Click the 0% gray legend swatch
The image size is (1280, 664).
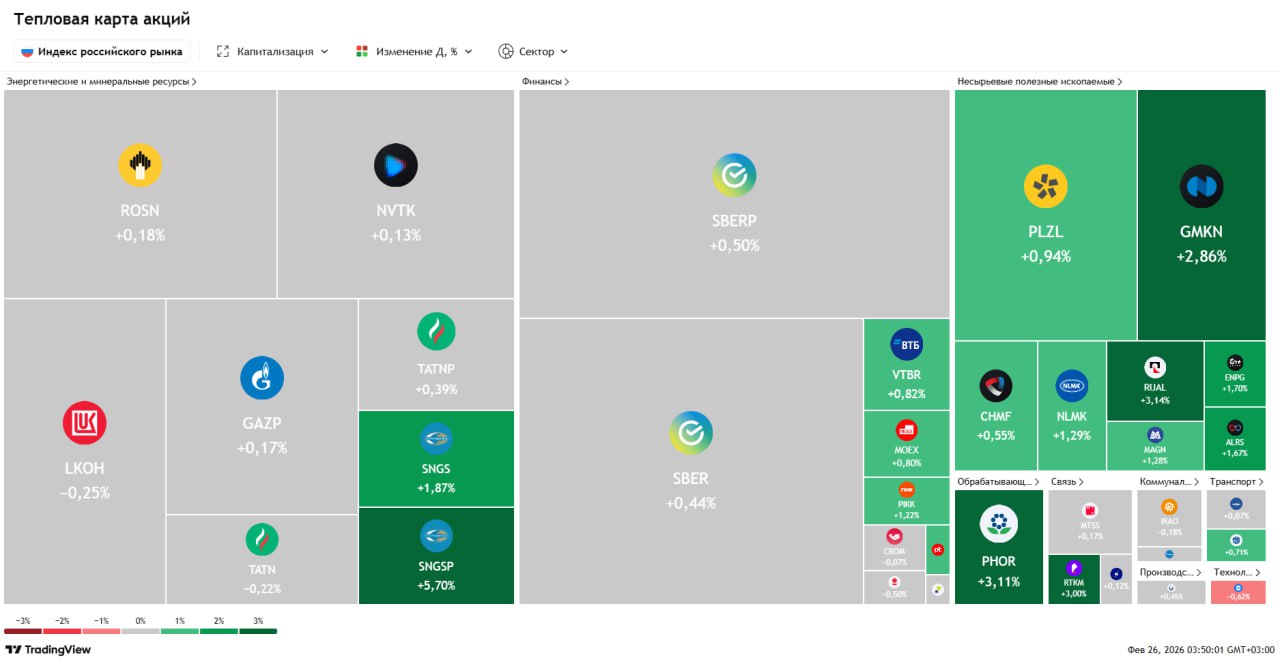click(140, 630)
